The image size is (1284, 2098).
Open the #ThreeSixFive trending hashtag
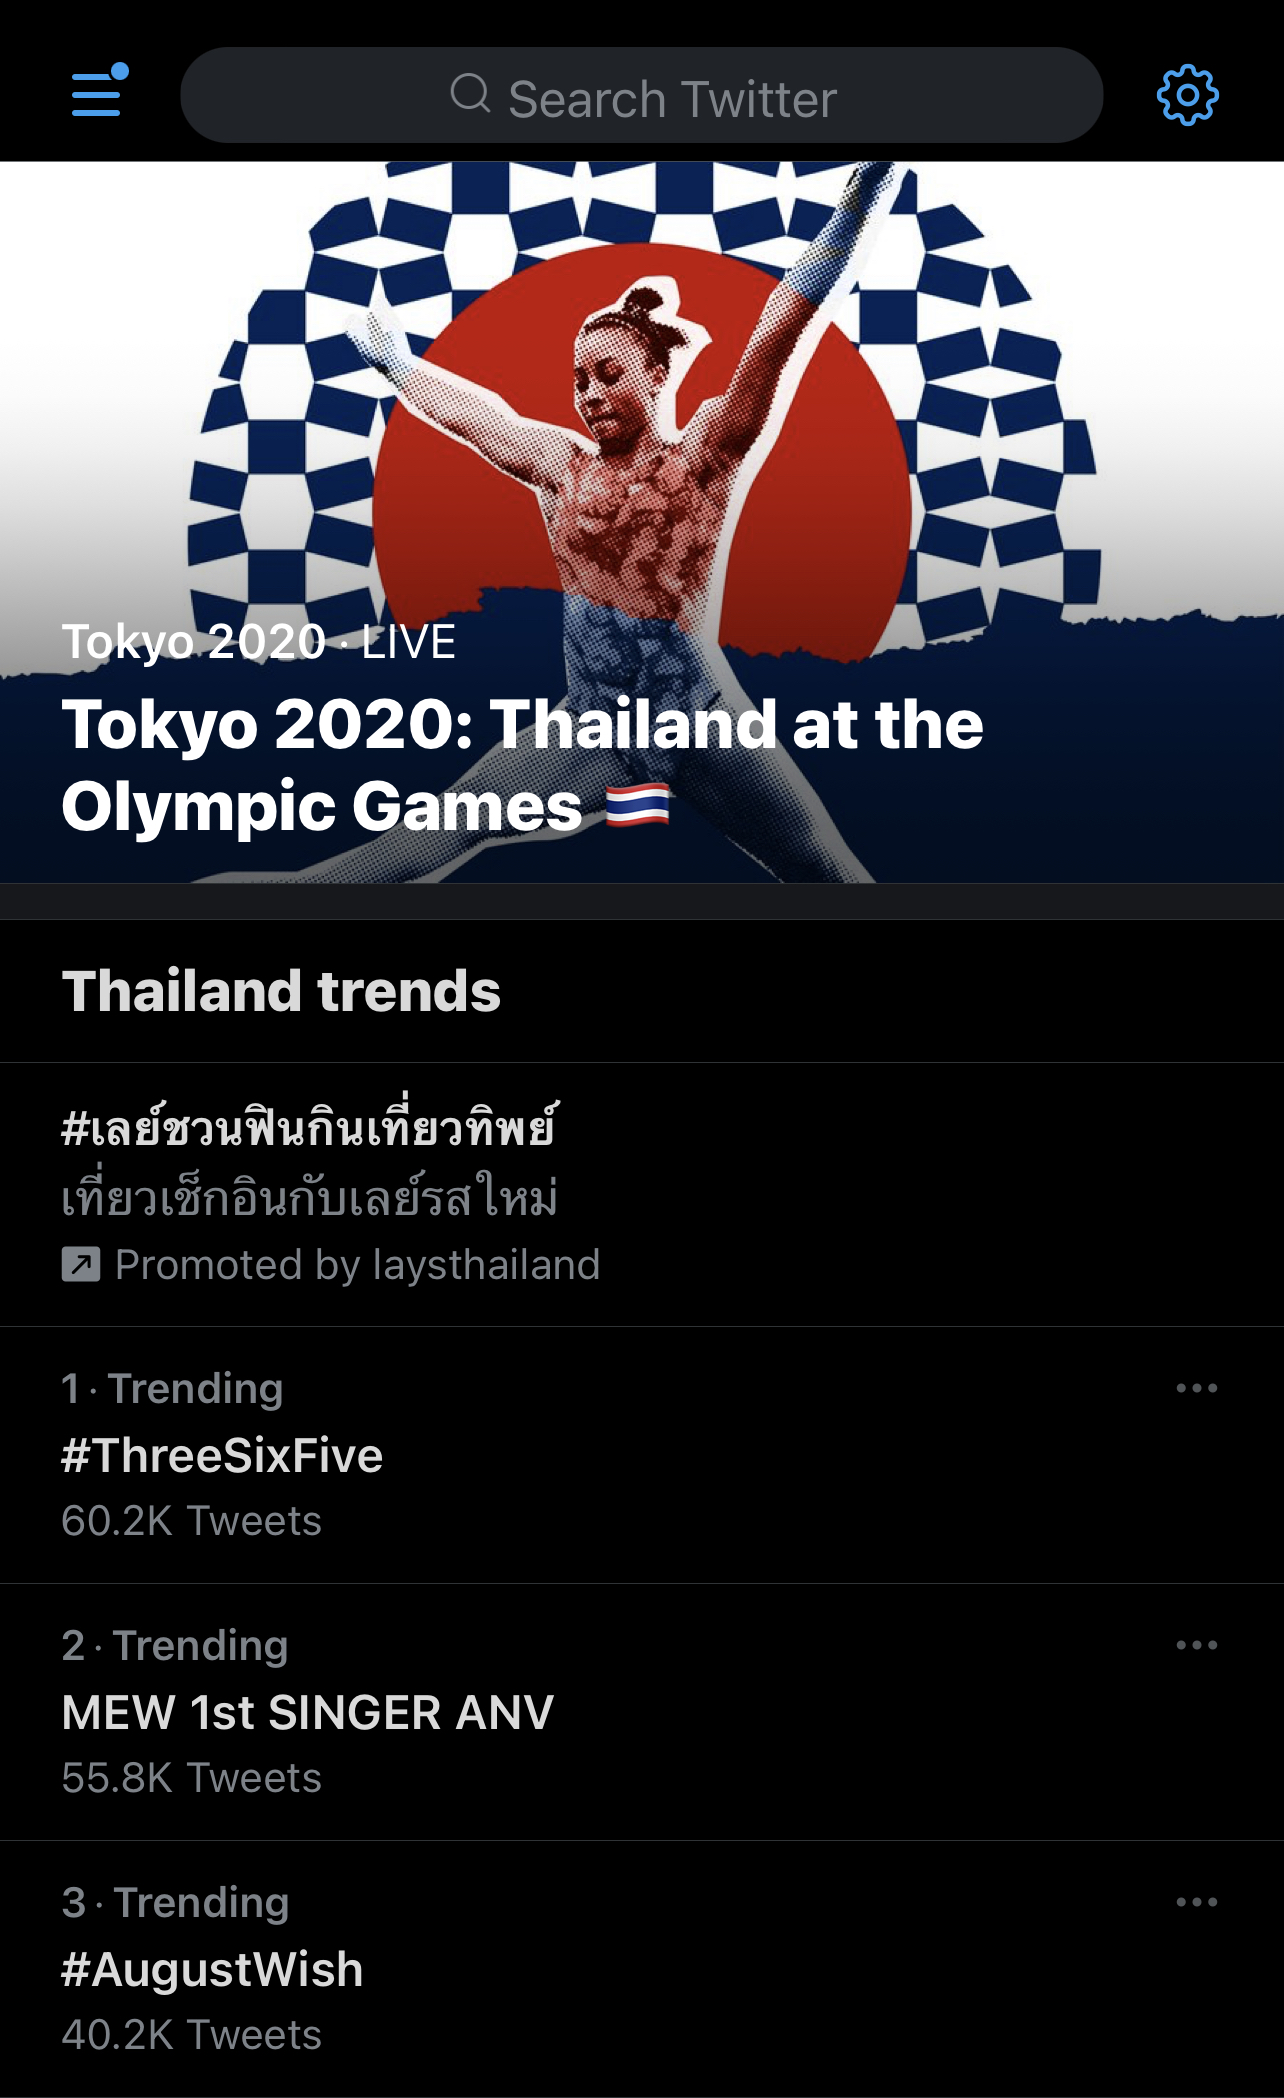tap(222, 1455)
